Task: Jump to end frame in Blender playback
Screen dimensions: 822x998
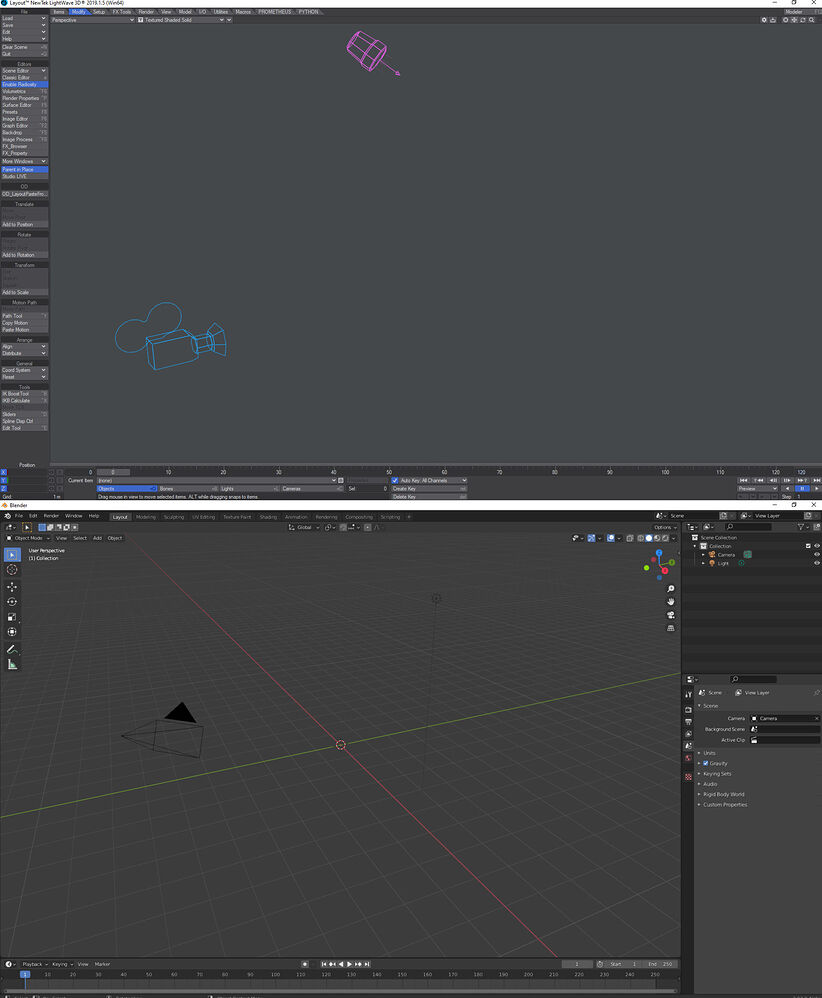Action: [x=367, y=964]
